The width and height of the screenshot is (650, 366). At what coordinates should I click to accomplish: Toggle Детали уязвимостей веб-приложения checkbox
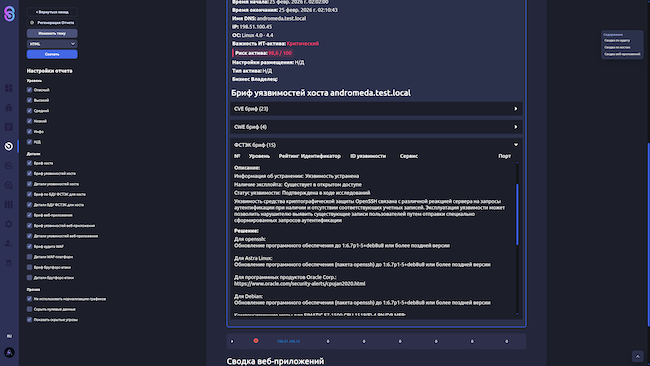tap(29, 236)
